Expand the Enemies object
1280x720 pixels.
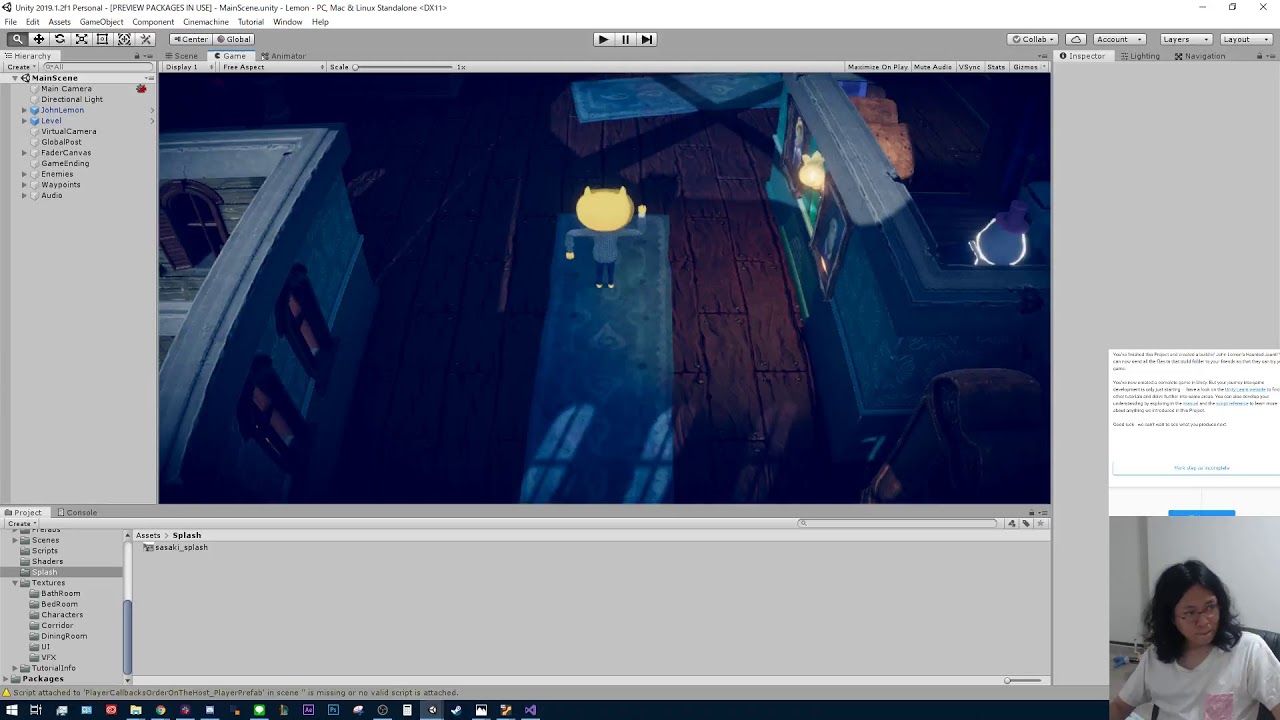click(25, 174)
